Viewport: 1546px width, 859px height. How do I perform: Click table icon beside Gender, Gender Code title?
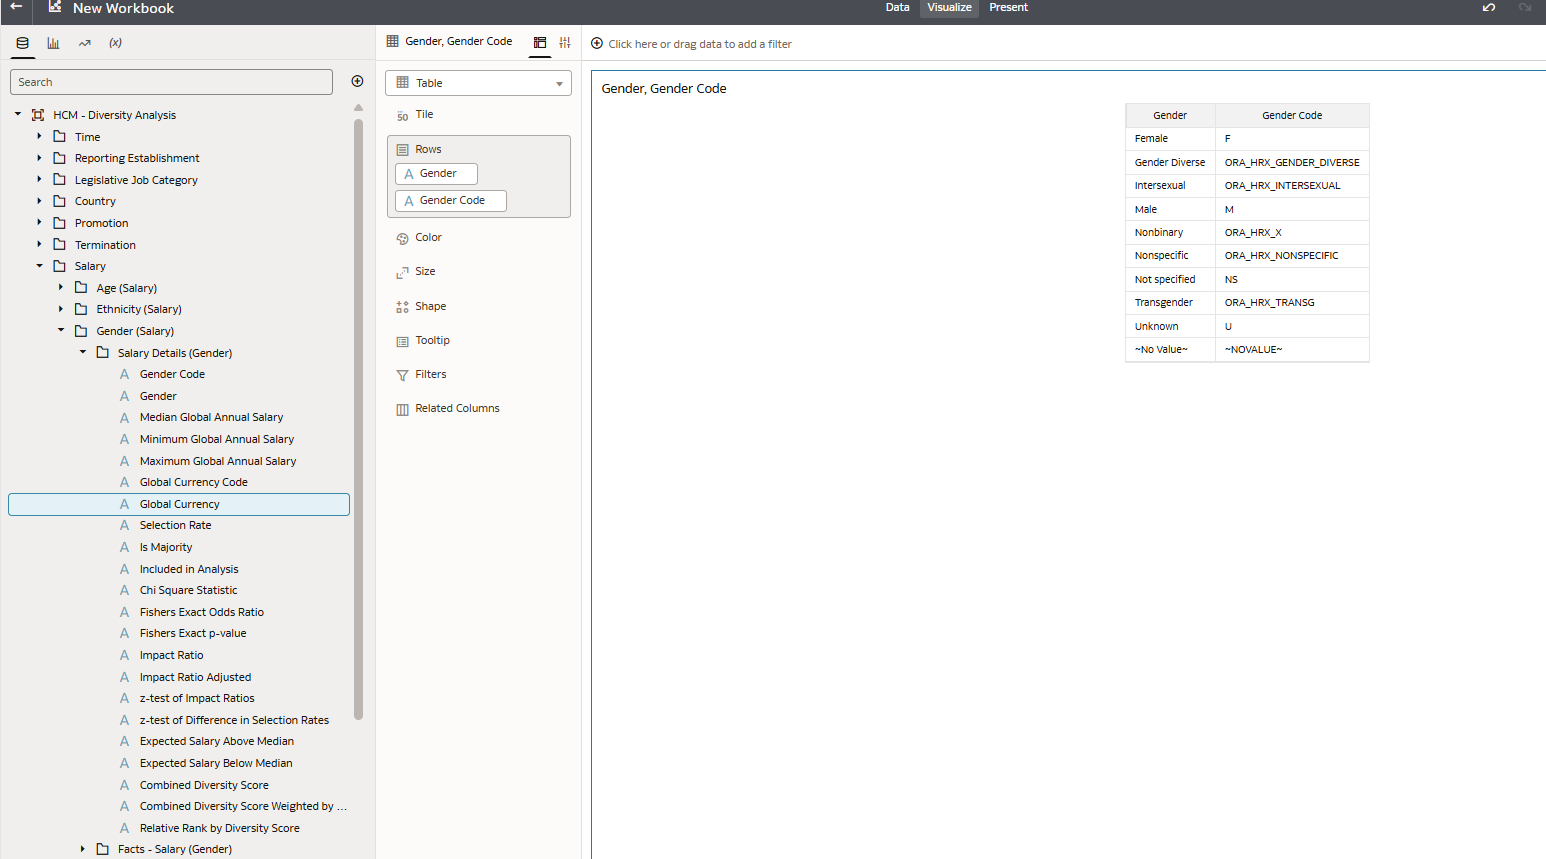click(393, 41)
